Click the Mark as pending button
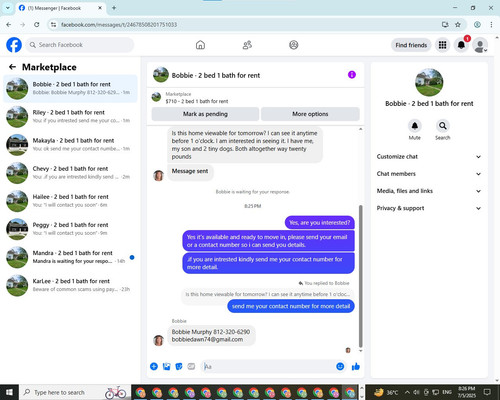The image size is (500, 400). (x=205, y=114)
